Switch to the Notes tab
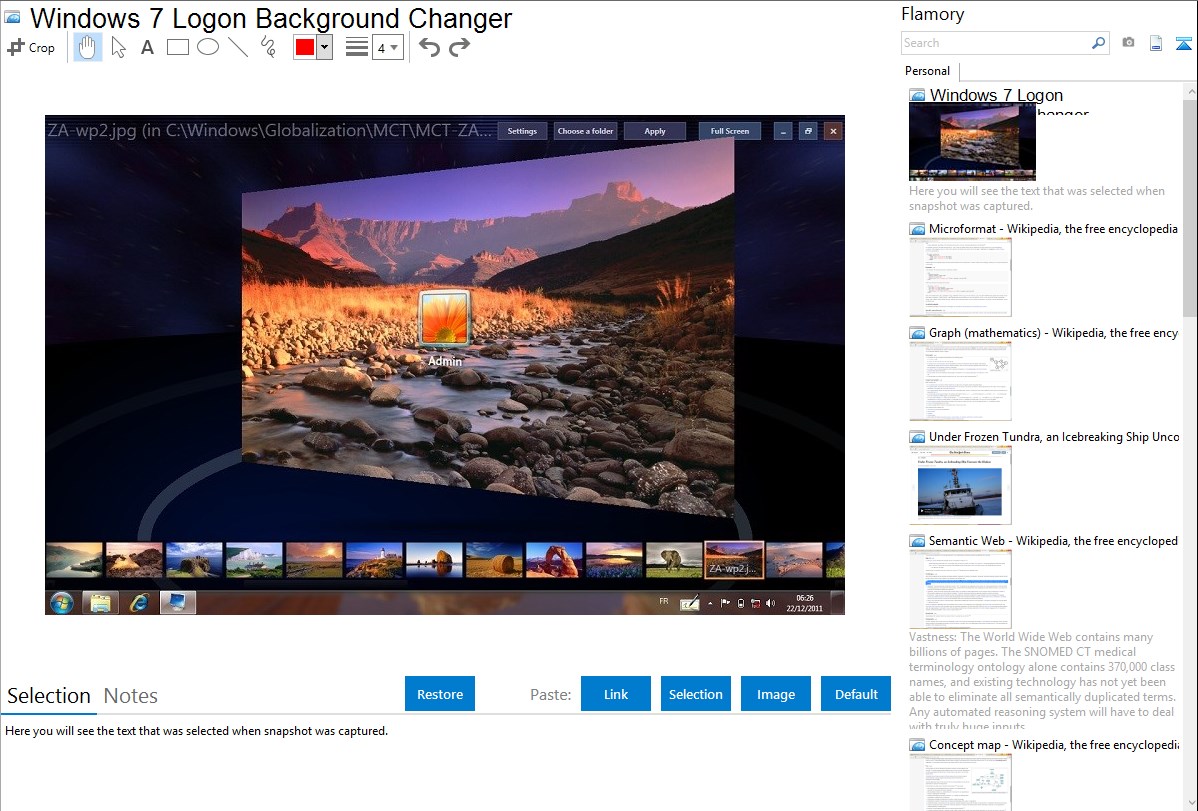Viewport: 1198px width, 811px height. 130,696
